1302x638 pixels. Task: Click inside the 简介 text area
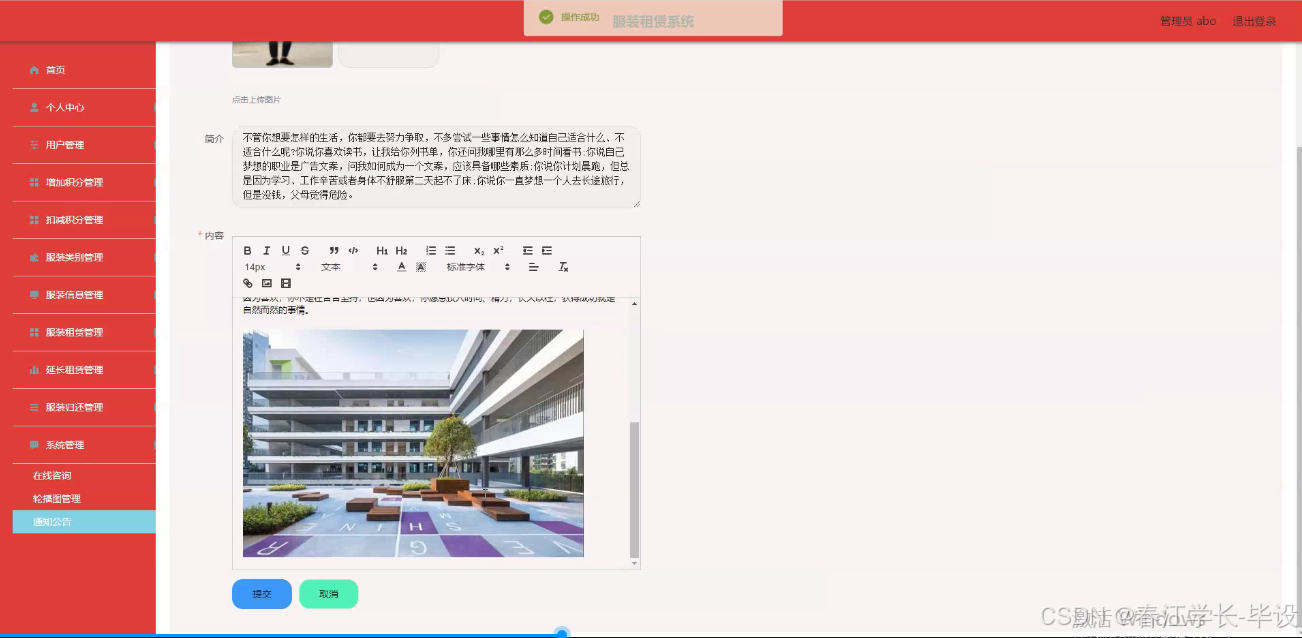436,167
